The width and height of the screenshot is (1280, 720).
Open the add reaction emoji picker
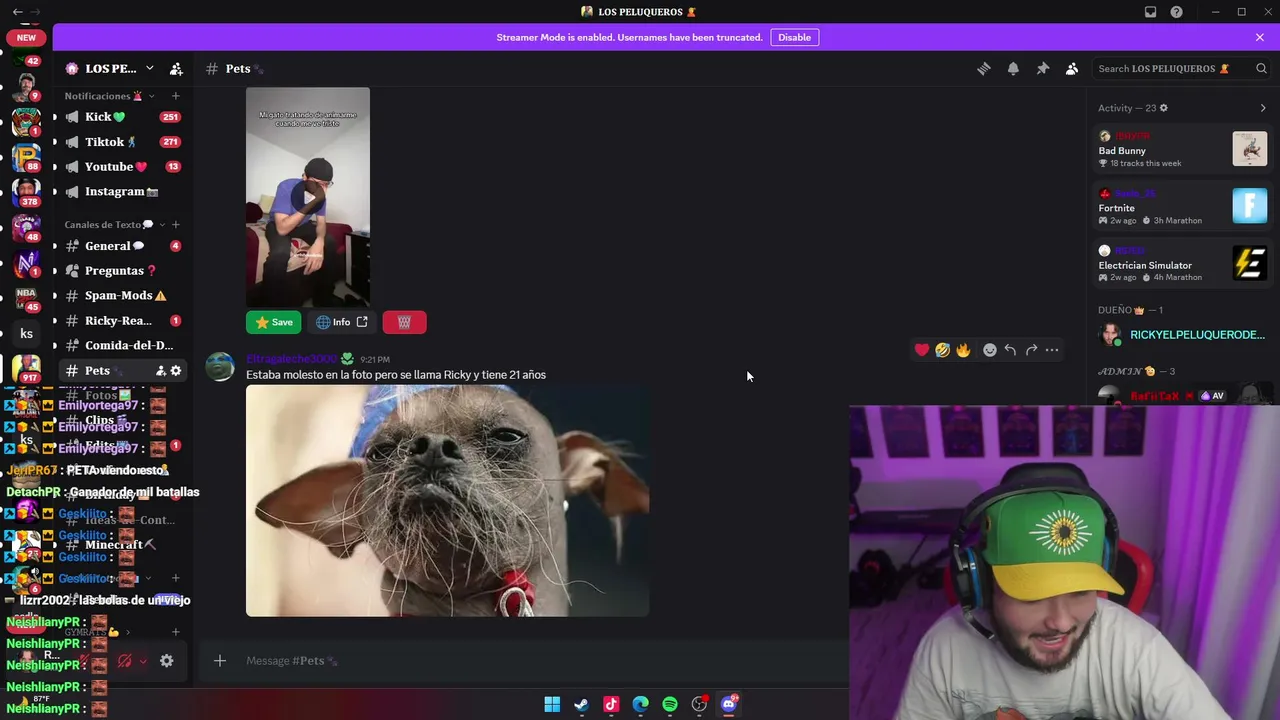click(x=990, y=350)
